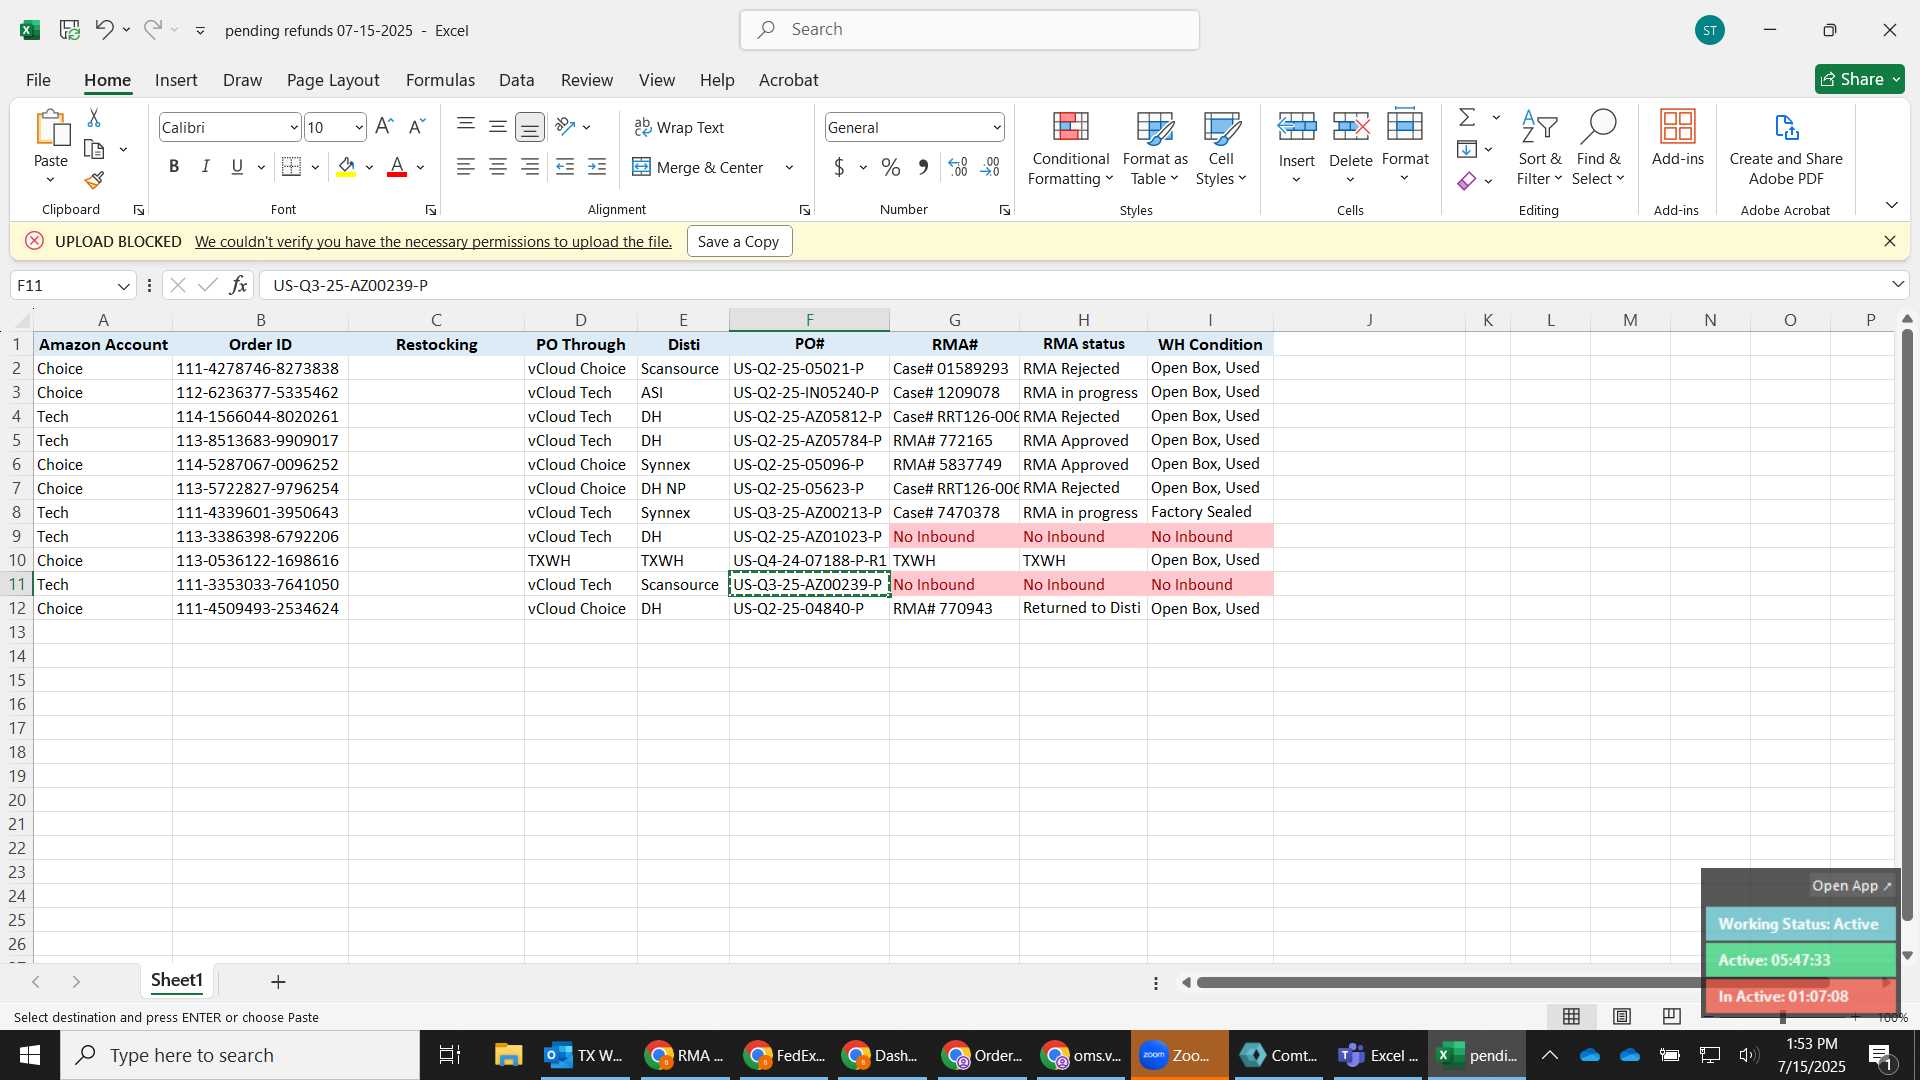Click the Cut scissors icon
The width and height of the screenshot is (1920, 1080).
tap(94, 118)
